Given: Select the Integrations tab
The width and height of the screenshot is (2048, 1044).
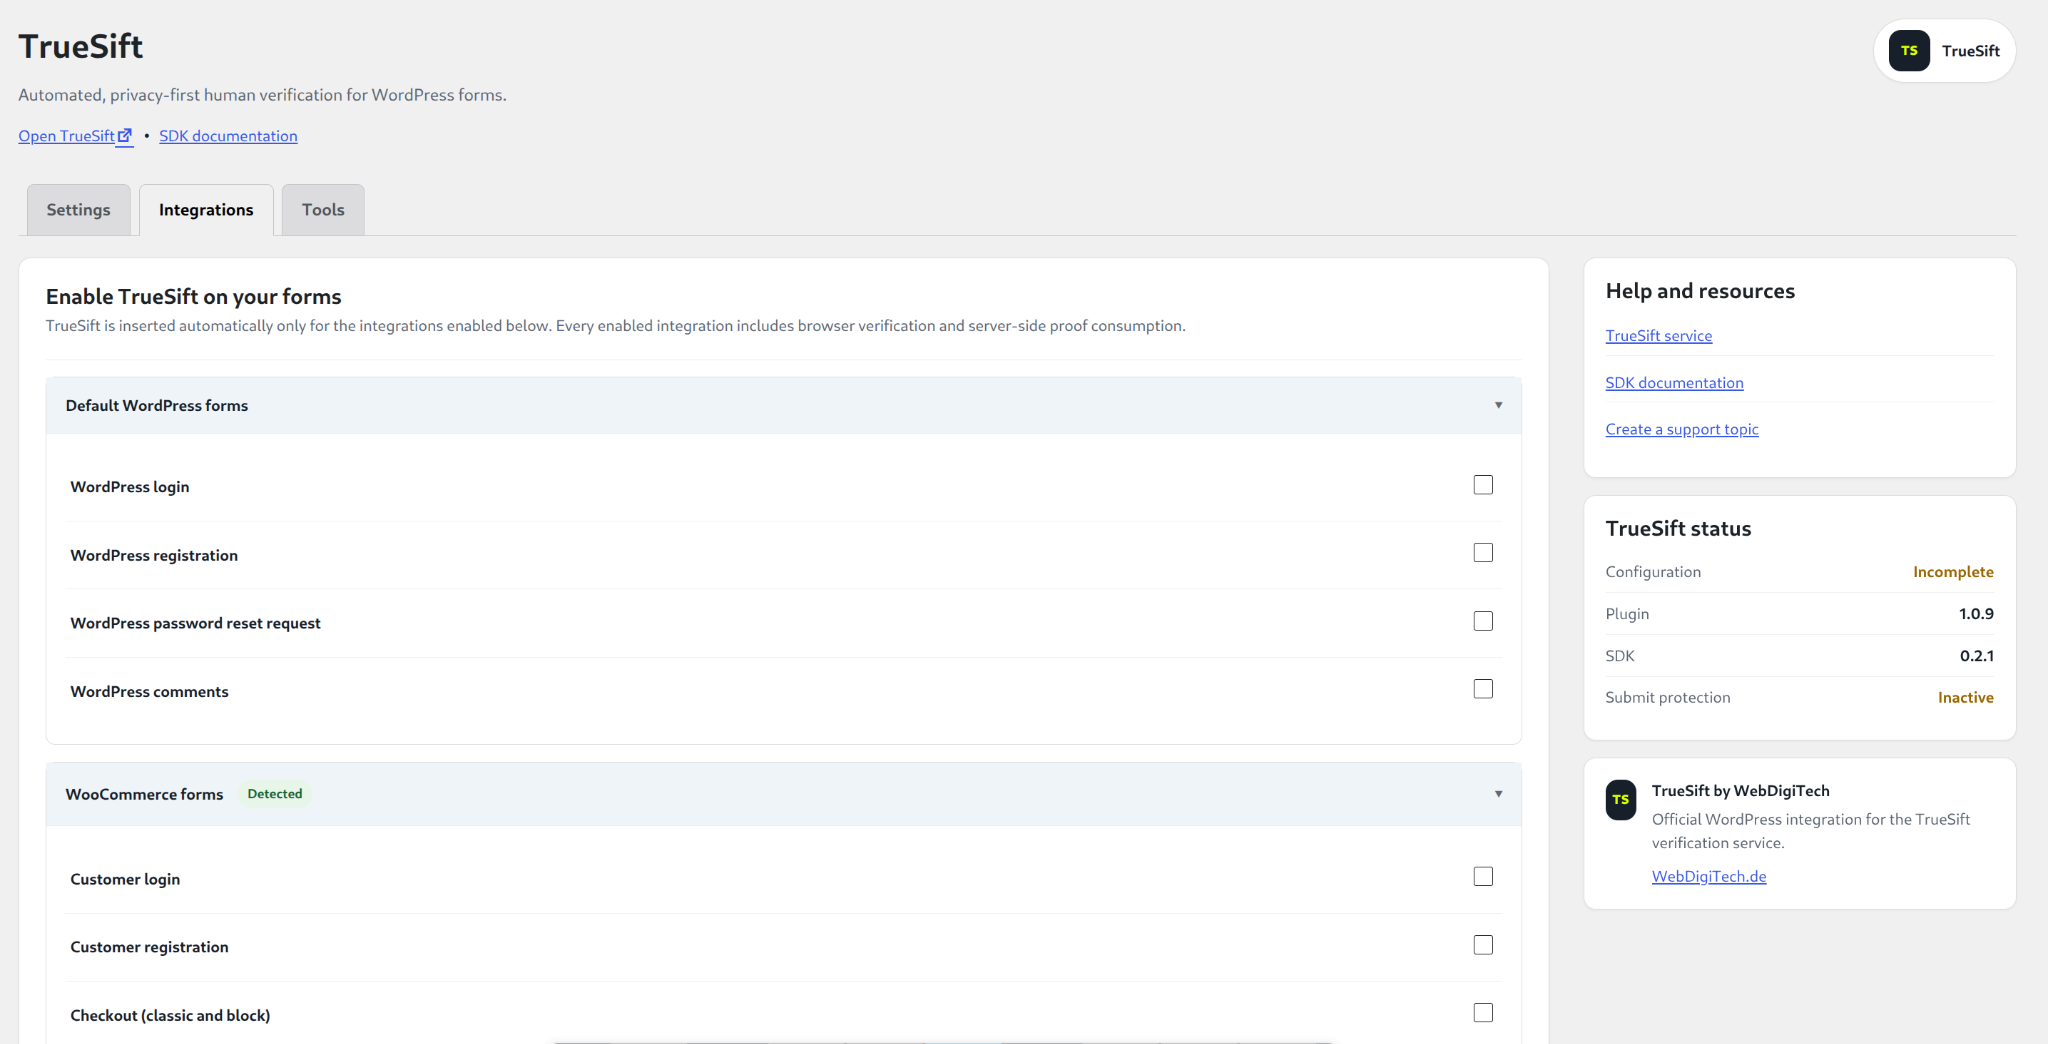Looking at the screenshot, I should click(x=206, y=210).
